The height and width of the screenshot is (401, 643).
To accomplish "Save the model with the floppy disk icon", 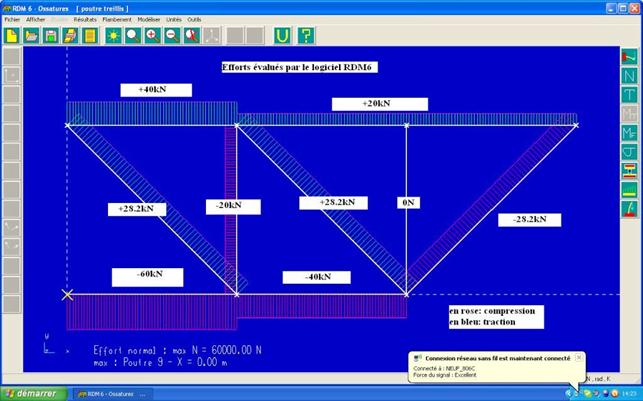I will pos(52,35).
